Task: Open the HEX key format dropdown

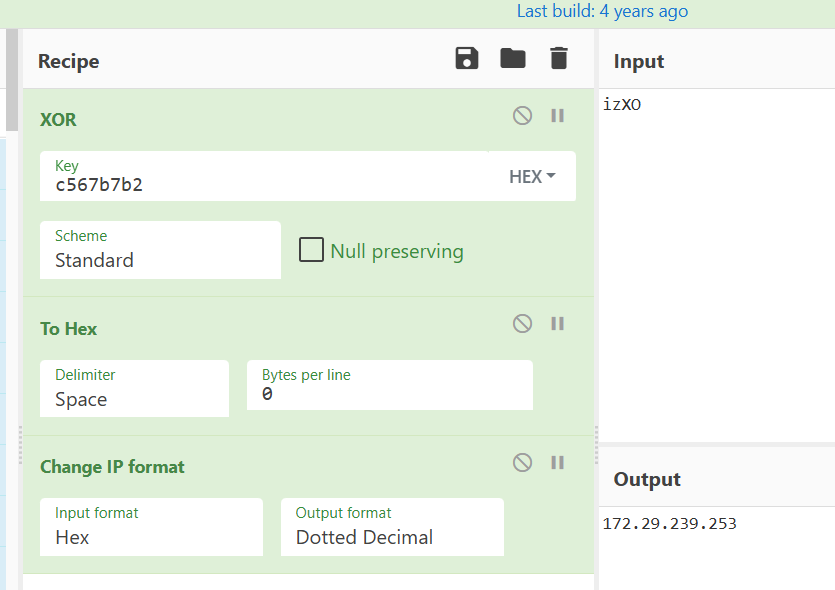Action: click(532, 176)
